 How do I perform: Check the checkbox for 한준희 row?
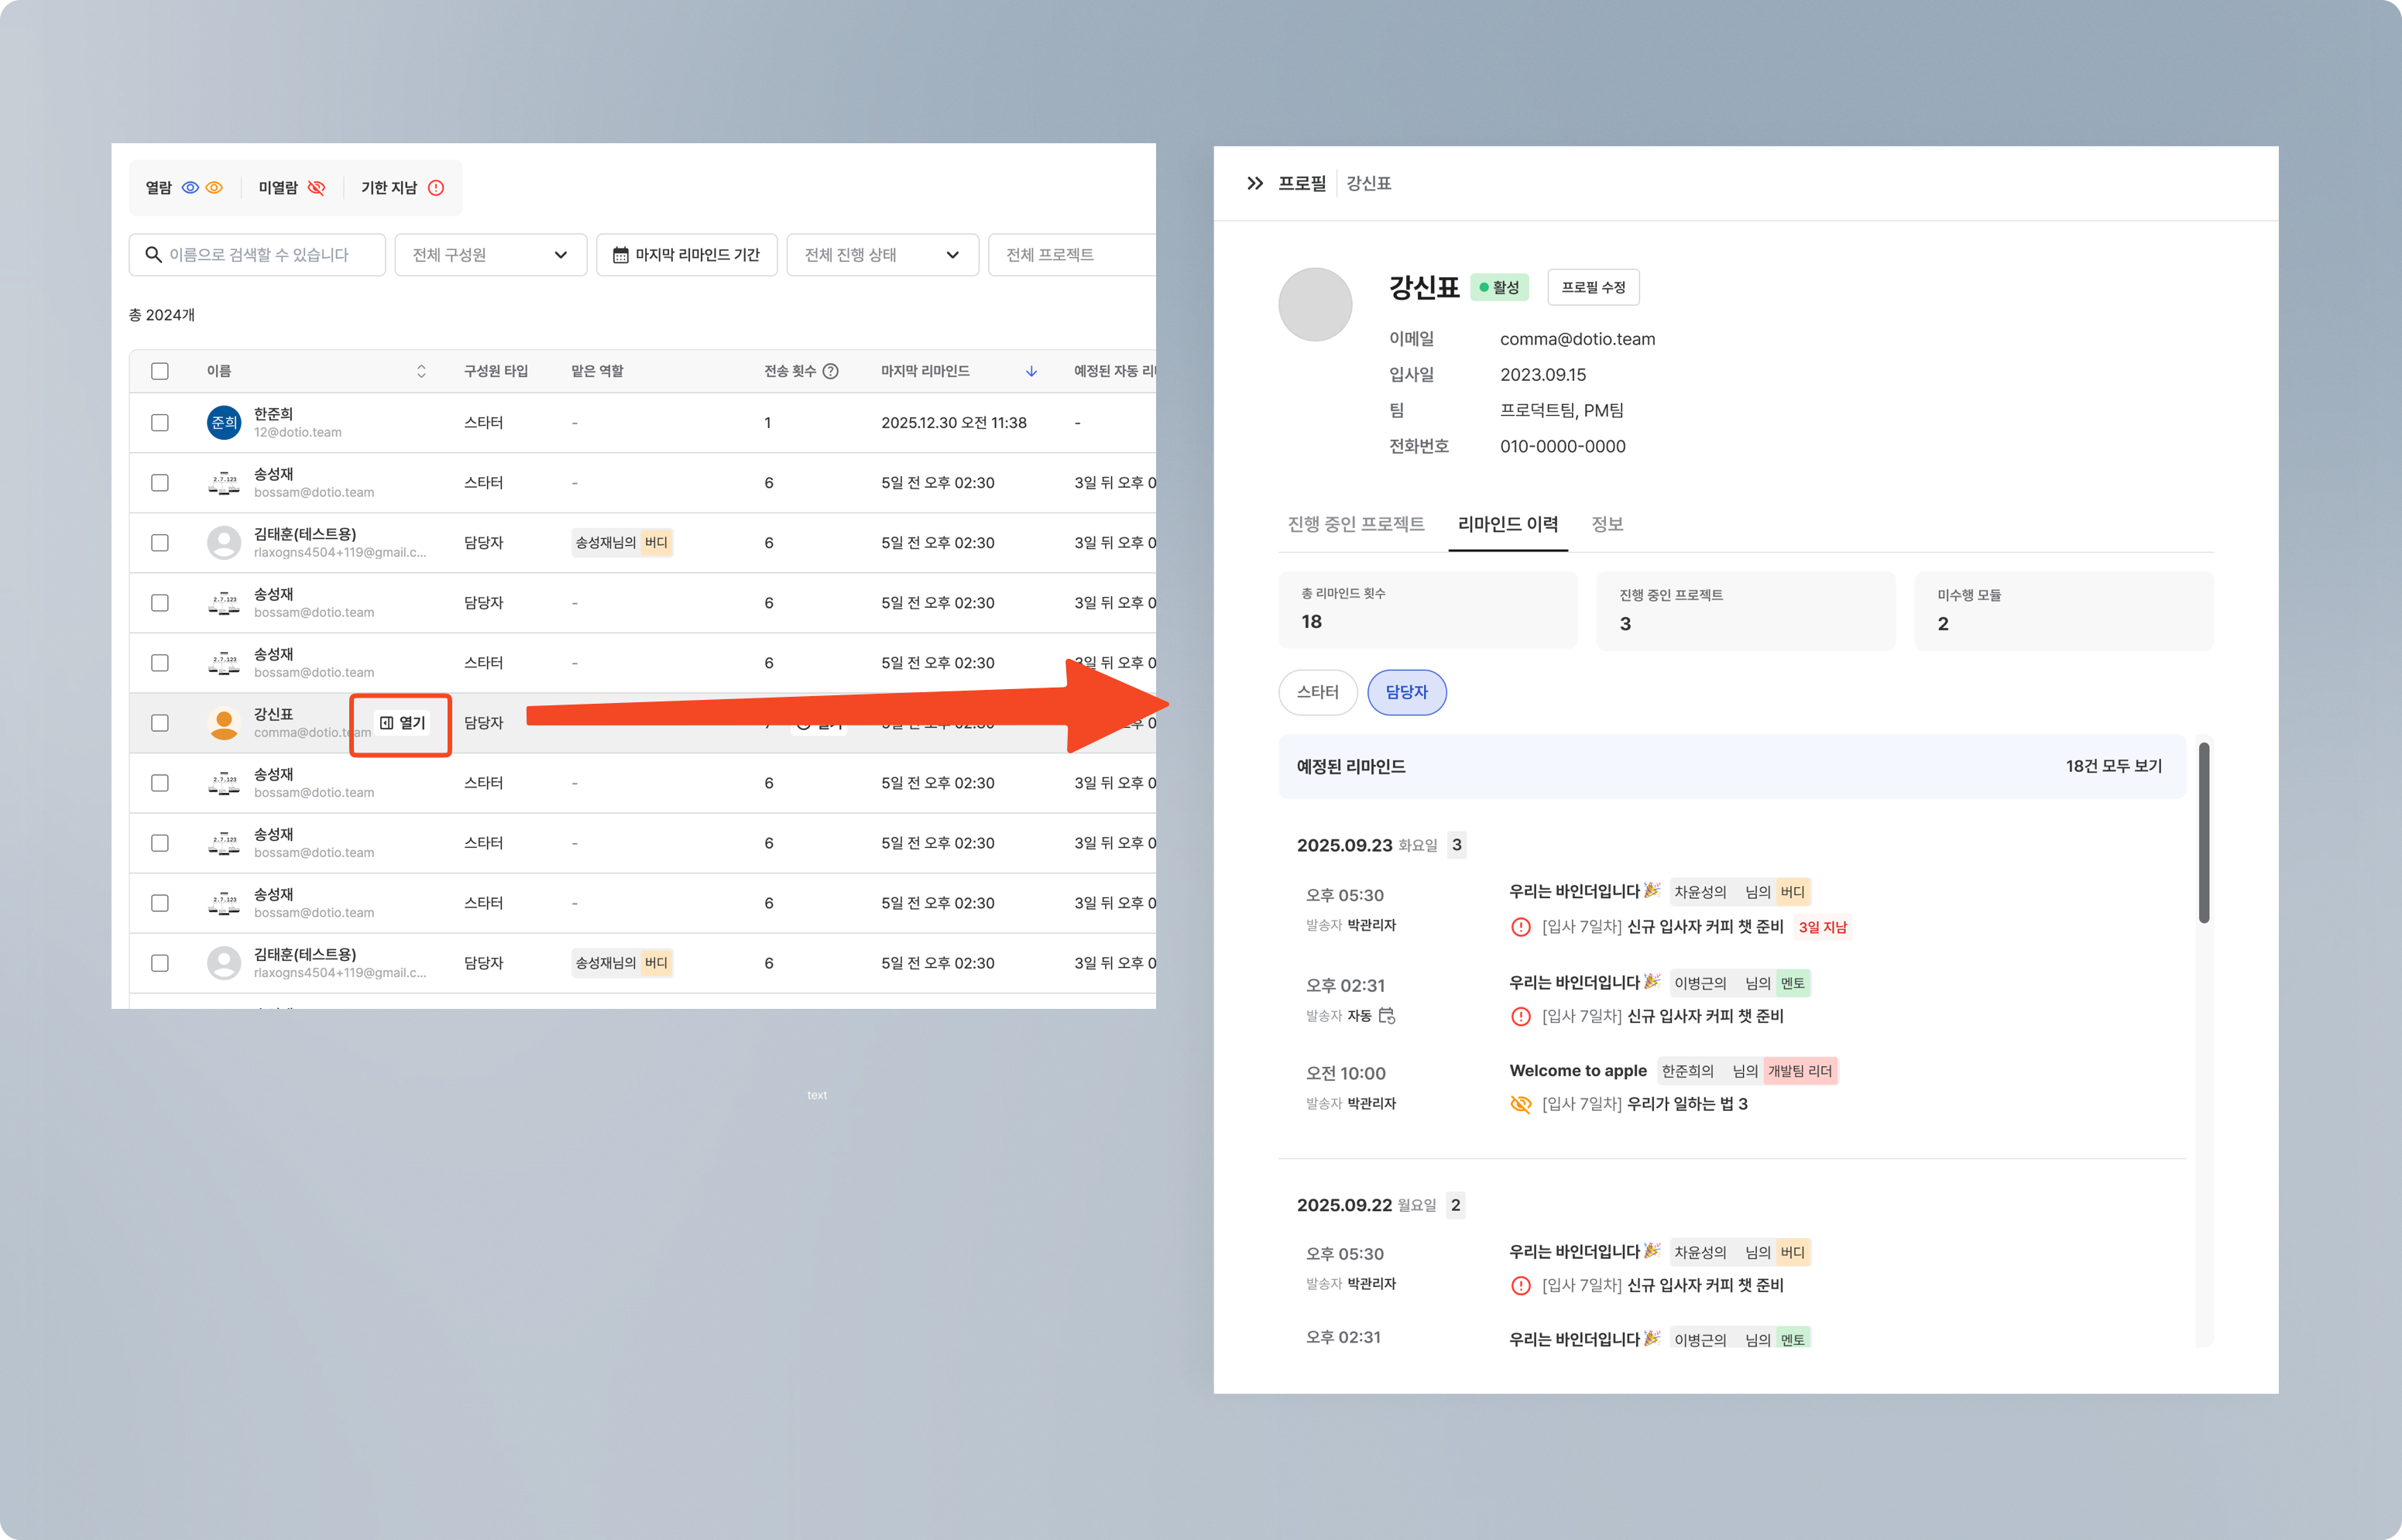pyautogui.click(x=160, y=423)
